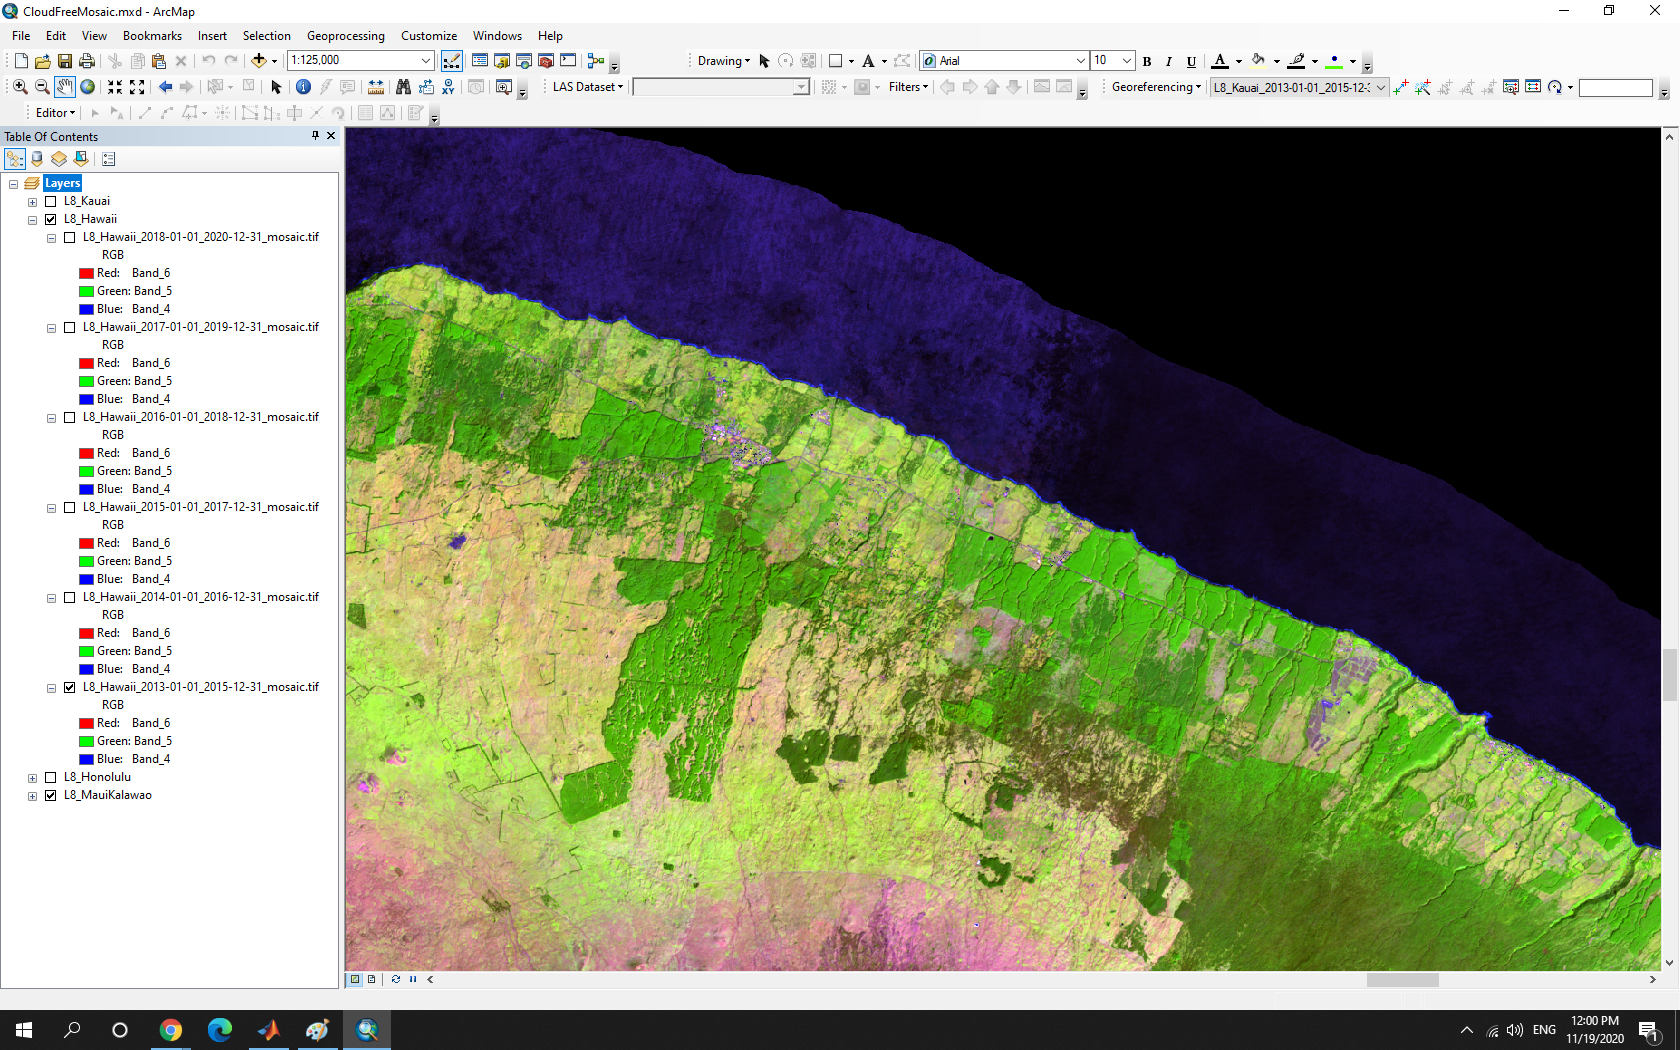The width and height of the screenshot is (1680, 1050).
Task: Open the map scale dropdown
Action: click(x=426, y=61)
